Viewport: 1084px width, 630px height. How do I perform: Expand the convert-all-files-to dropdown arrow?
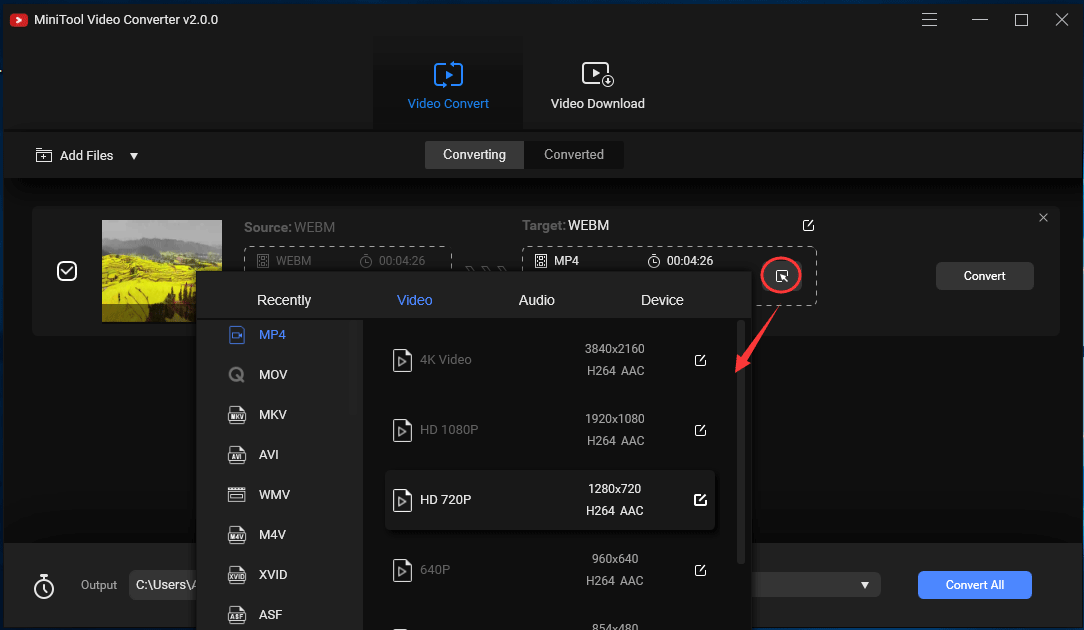865,585
